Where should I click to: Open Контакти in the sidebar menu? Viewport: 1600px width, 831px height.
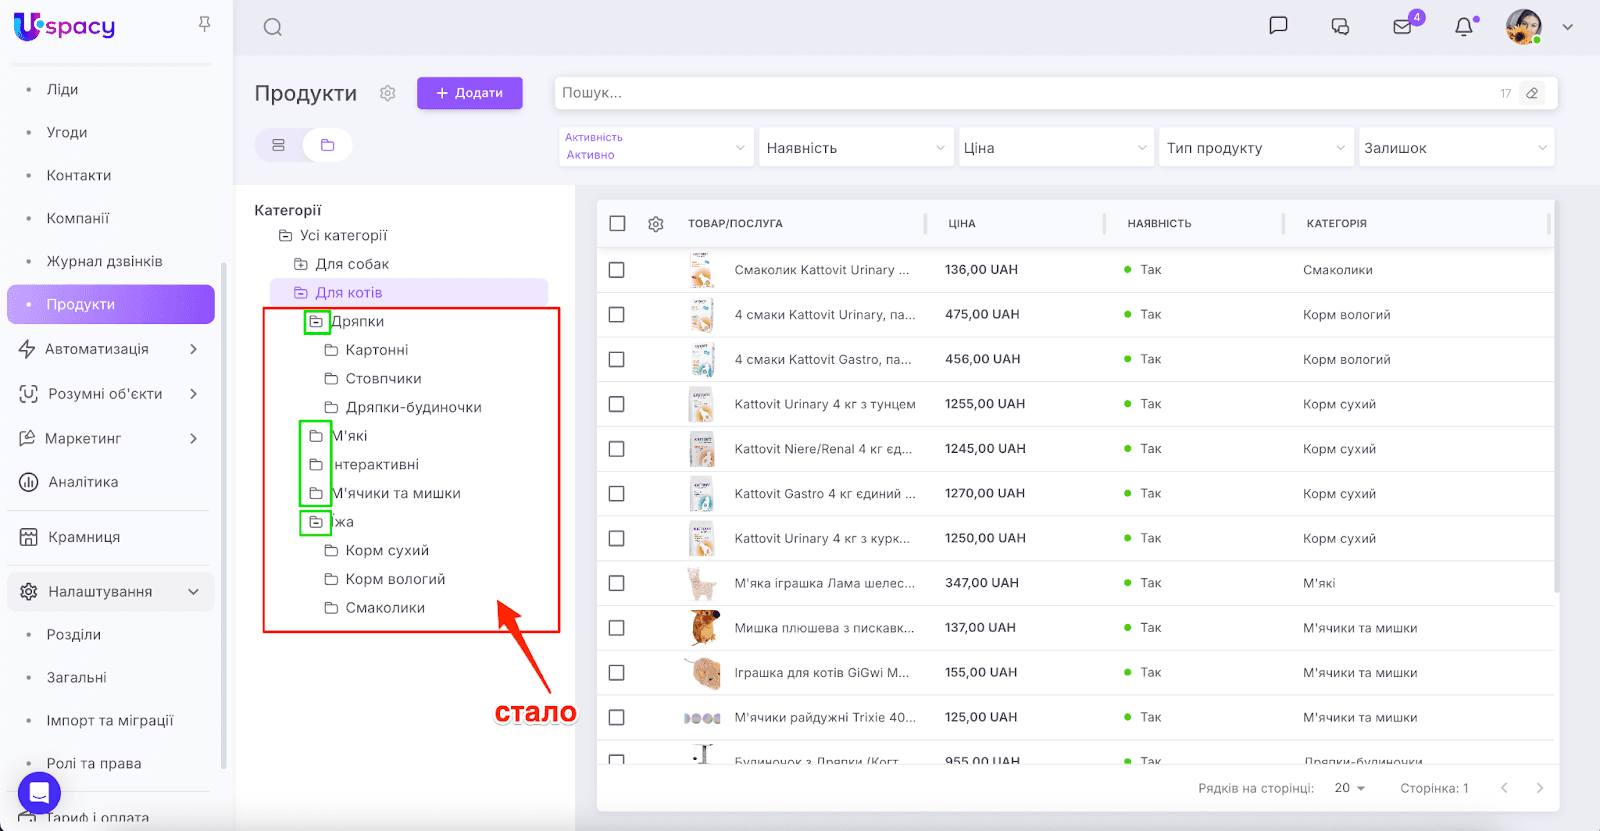79,175
